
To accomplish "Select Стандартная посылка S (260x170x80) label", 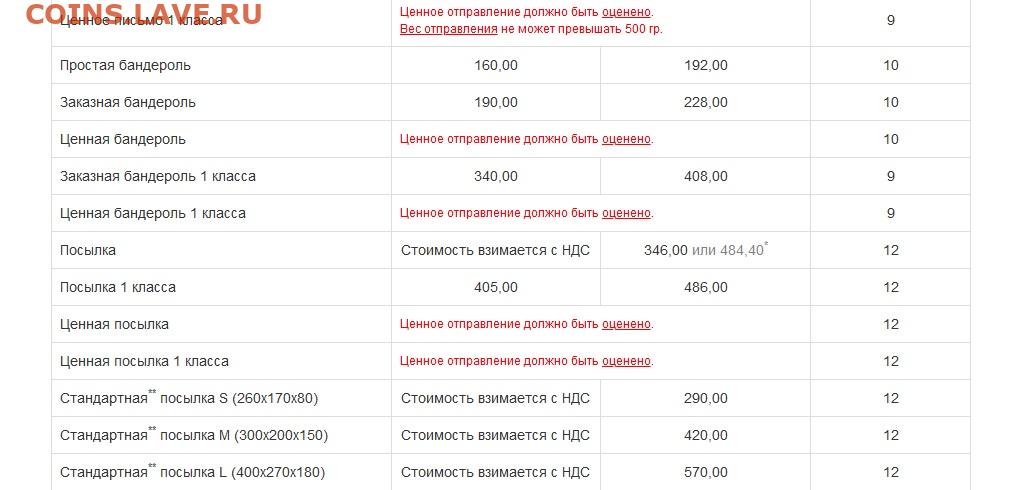I will 189,399.
